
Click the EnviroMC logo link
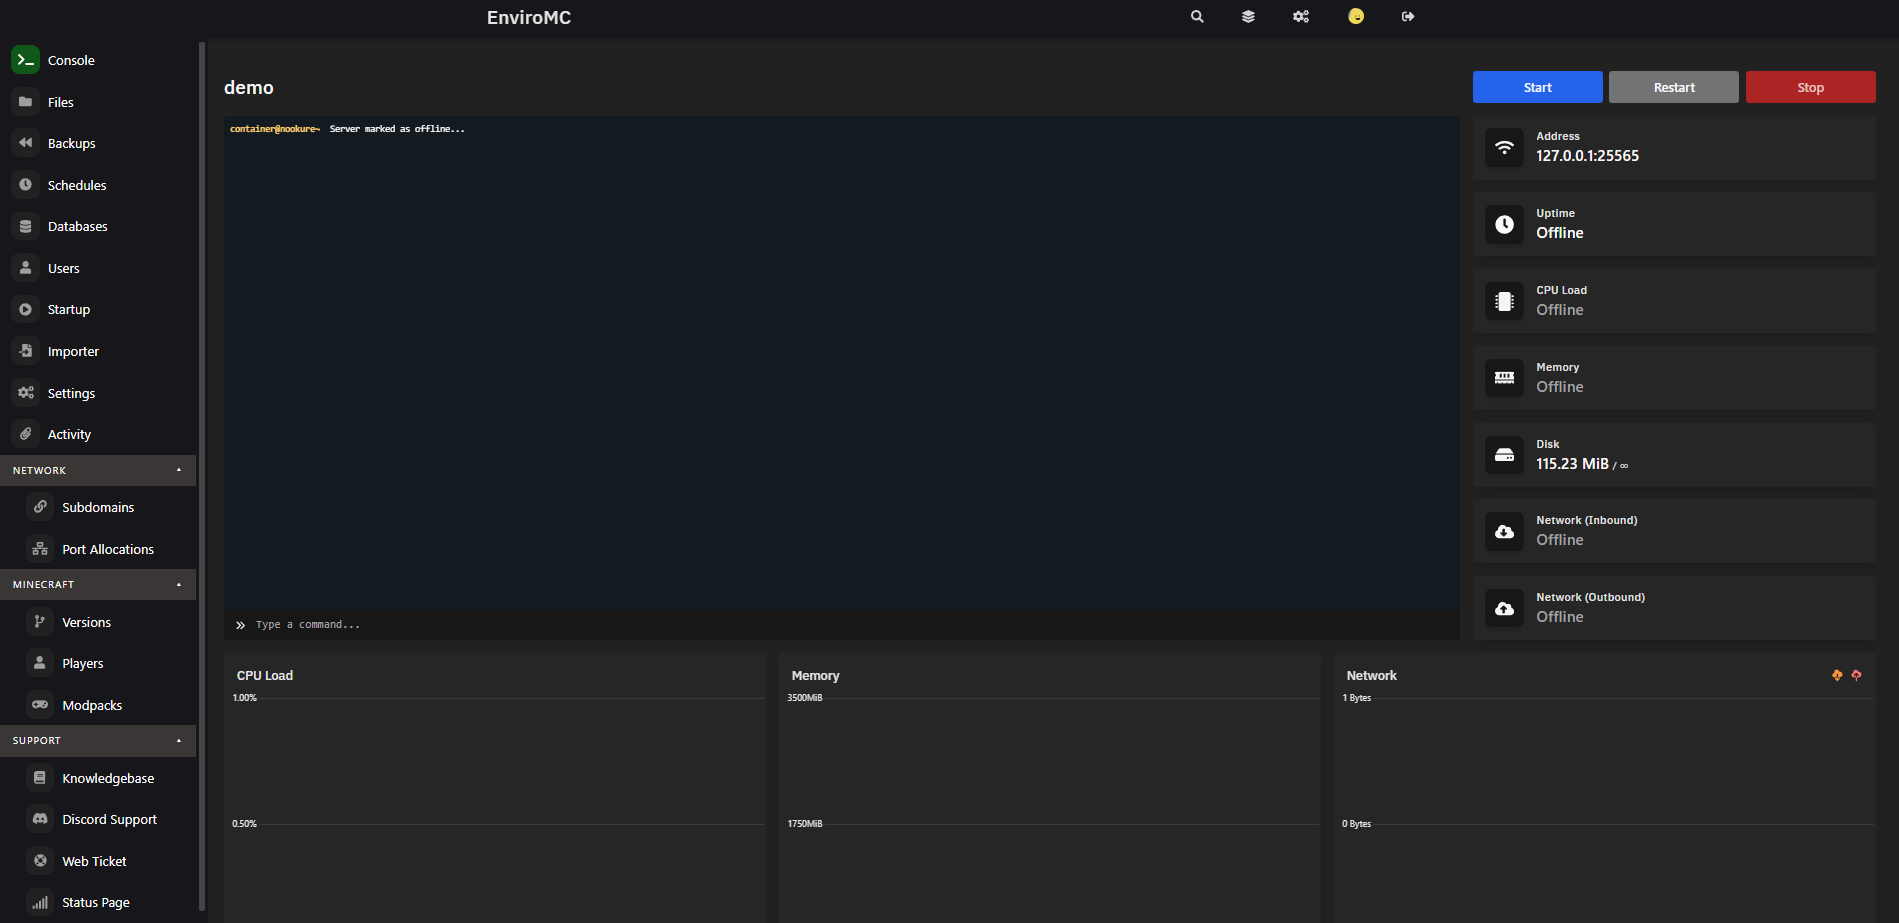coord(529,17)
